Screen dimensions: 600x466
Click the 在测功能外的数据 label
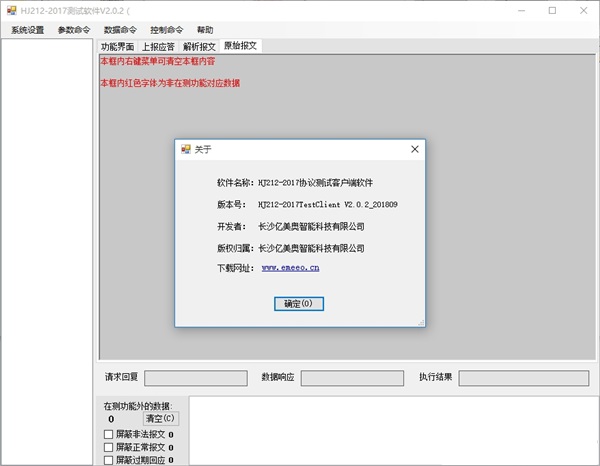tap(138, 406)
